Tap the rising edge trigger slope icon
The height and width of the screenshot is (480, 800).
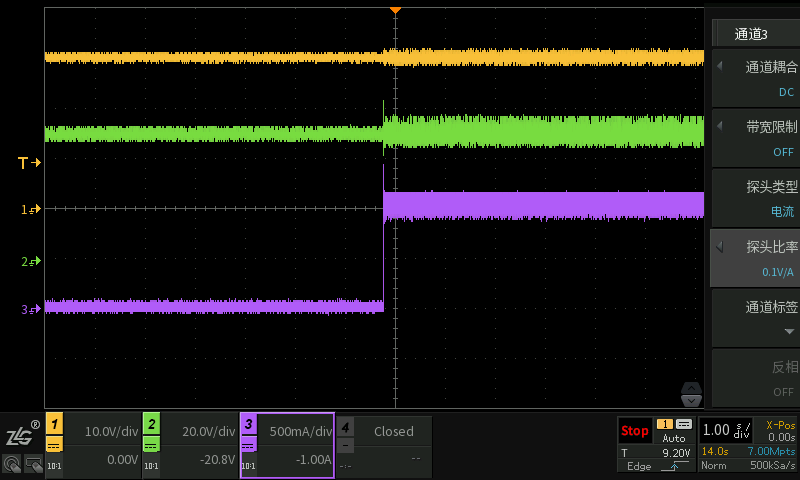(674, 466)
